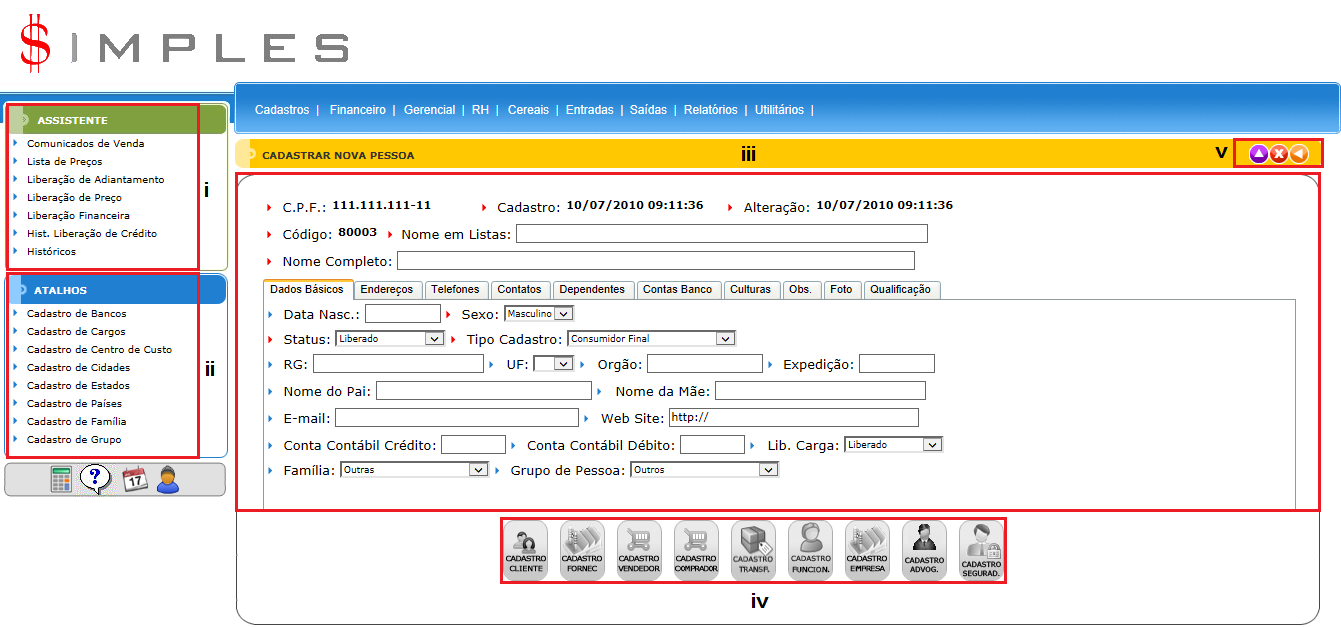The height and width of the screenshot is (627, 1341).
Task: Click the Cadastro Cliente icon button
Action: click(525, 551)
